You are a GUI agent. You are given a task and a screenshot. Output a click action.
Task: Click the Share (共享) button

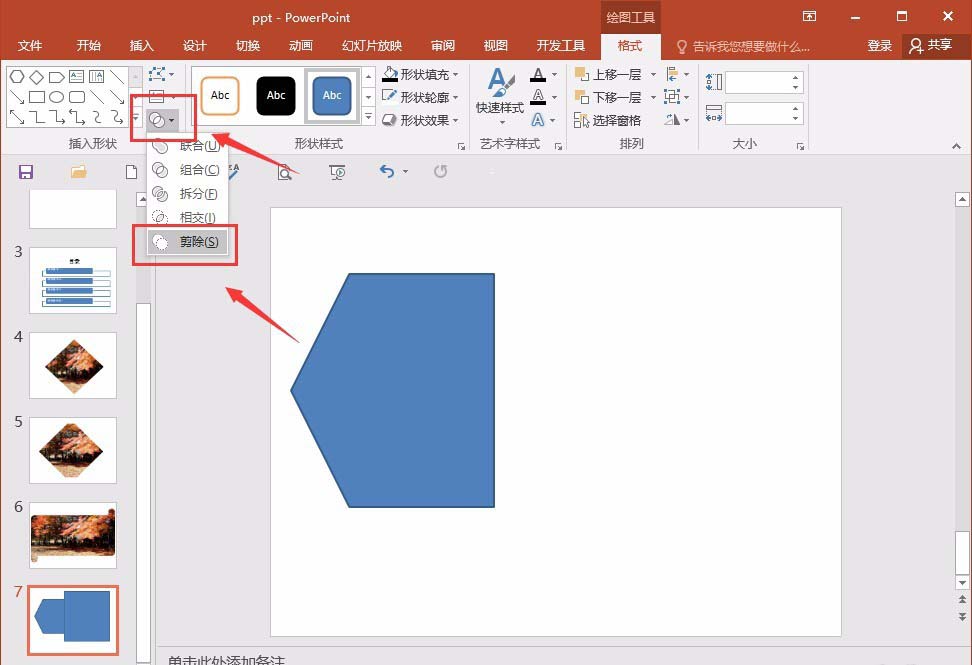930,46
